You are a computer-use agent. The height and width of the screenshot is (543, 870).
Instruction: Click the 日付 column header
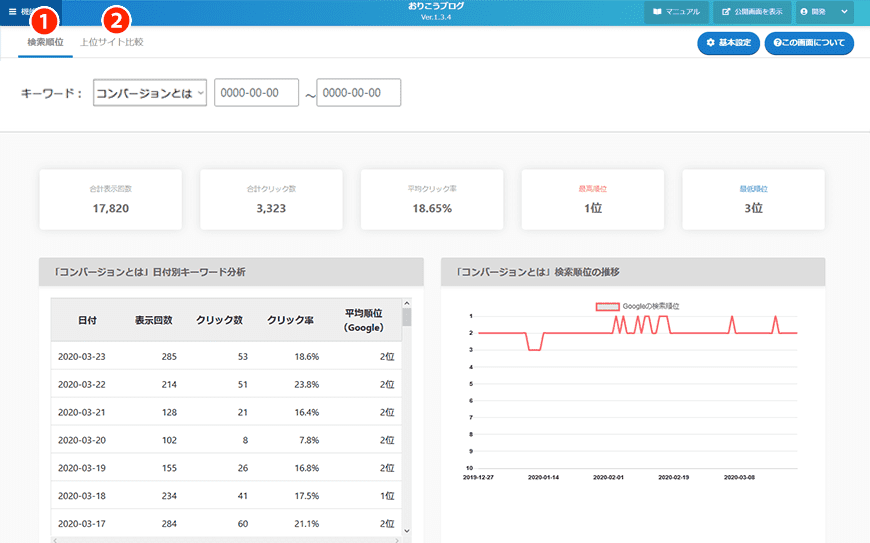pyautogui.click(x=87, y=320)
